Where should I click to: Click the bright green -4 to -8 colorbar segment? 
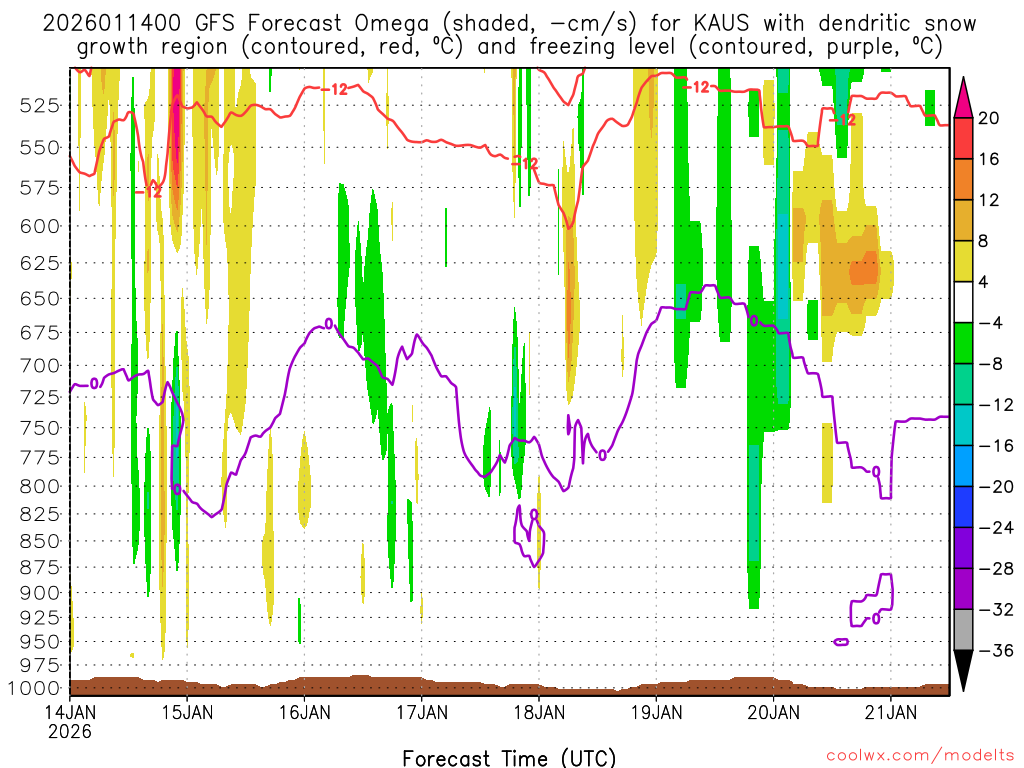coord(963,344)
